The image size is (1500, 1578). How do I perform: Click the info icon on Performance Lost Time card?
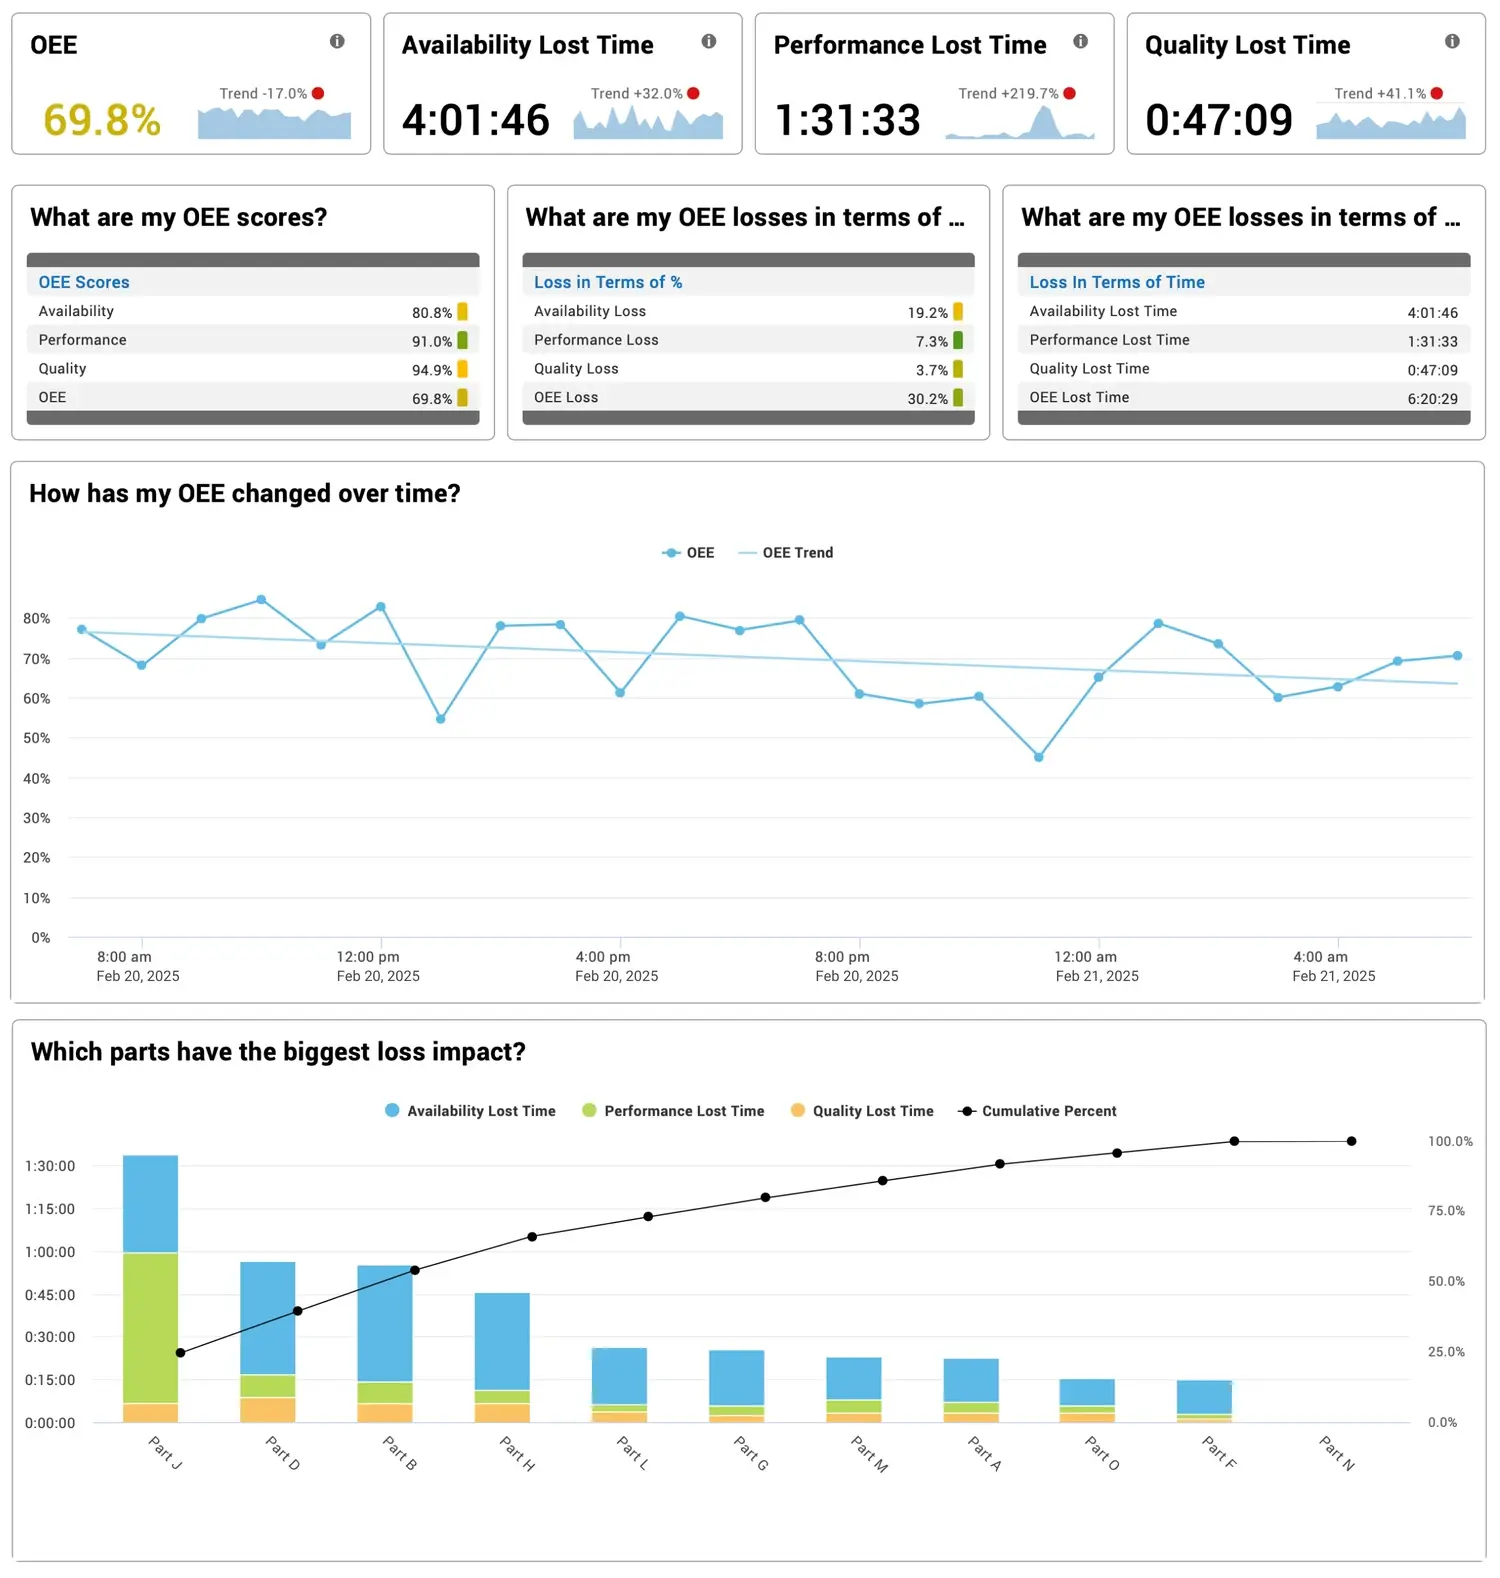(1081, 41)
